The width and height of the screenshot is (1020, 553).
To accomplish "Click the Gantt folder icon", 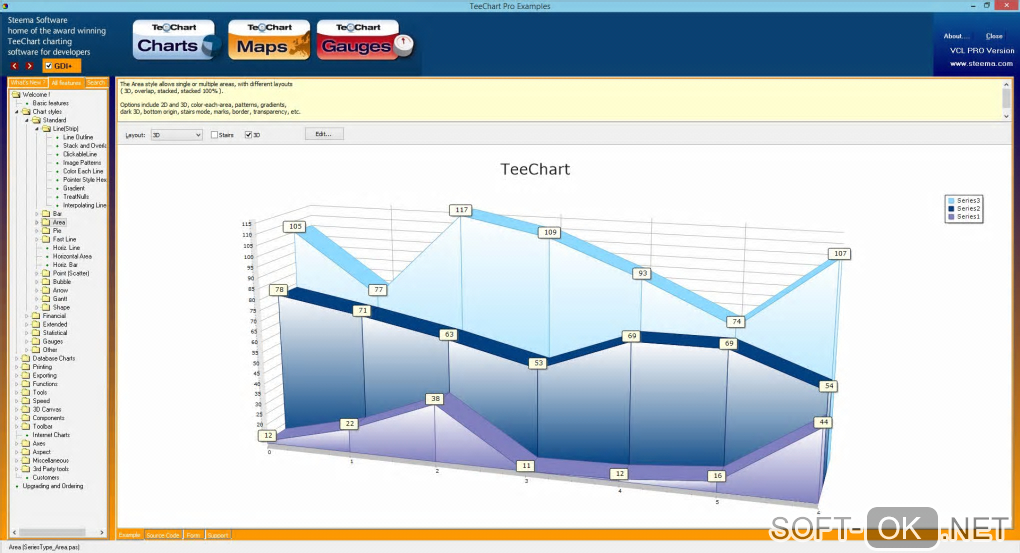I will [46, 299].
